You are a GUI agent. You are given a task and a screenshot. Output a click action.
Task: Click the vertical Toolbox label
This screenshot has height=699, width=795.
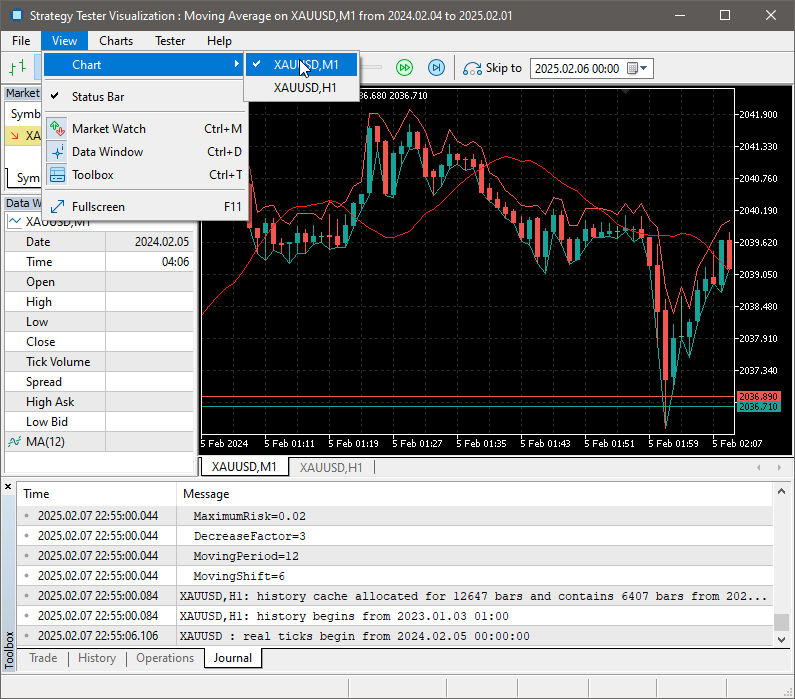[9, 650]
